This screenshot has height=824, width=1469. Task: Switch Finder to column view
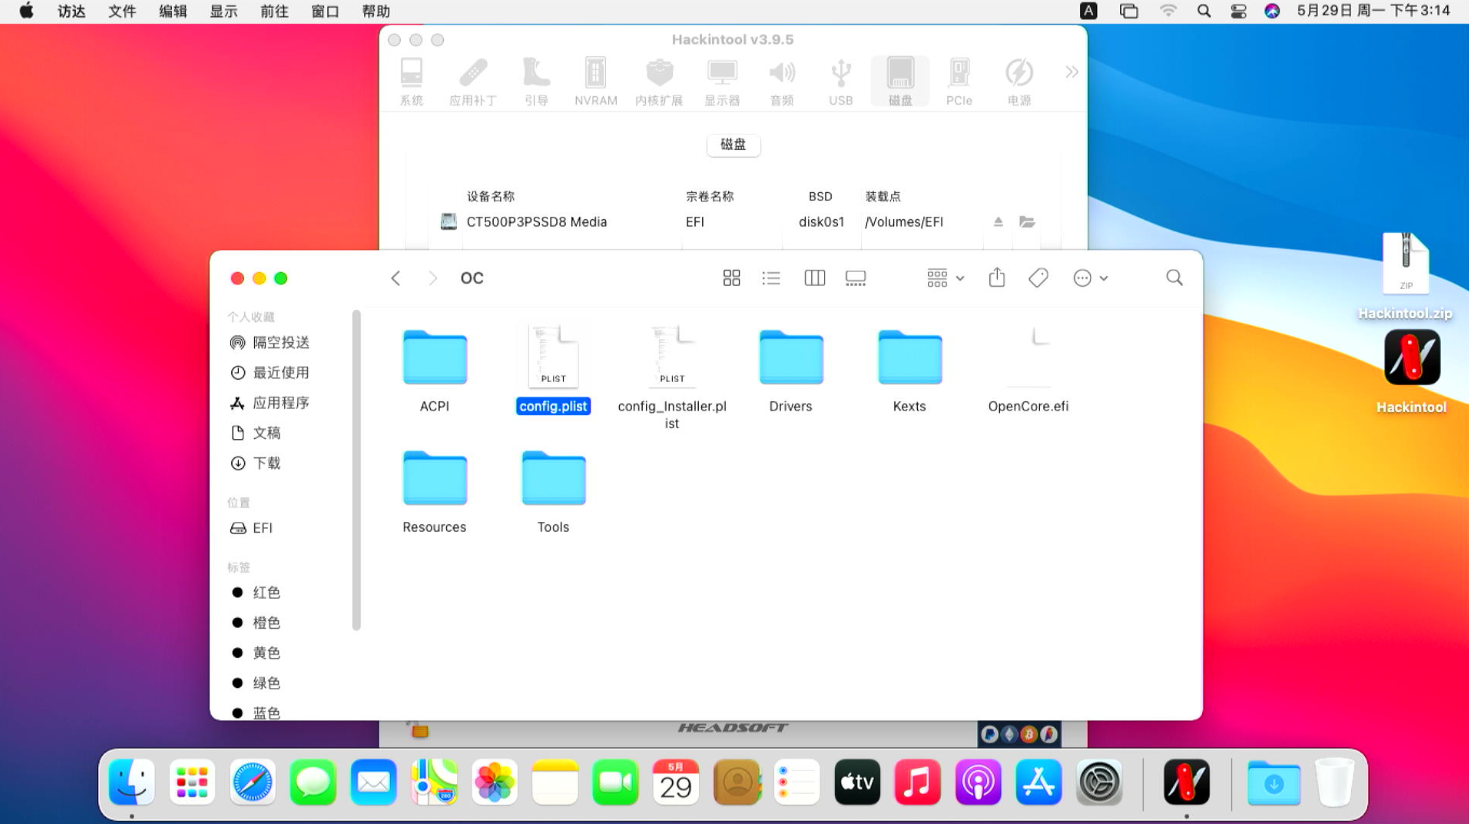pyautogui.click(x=815, y=278)
